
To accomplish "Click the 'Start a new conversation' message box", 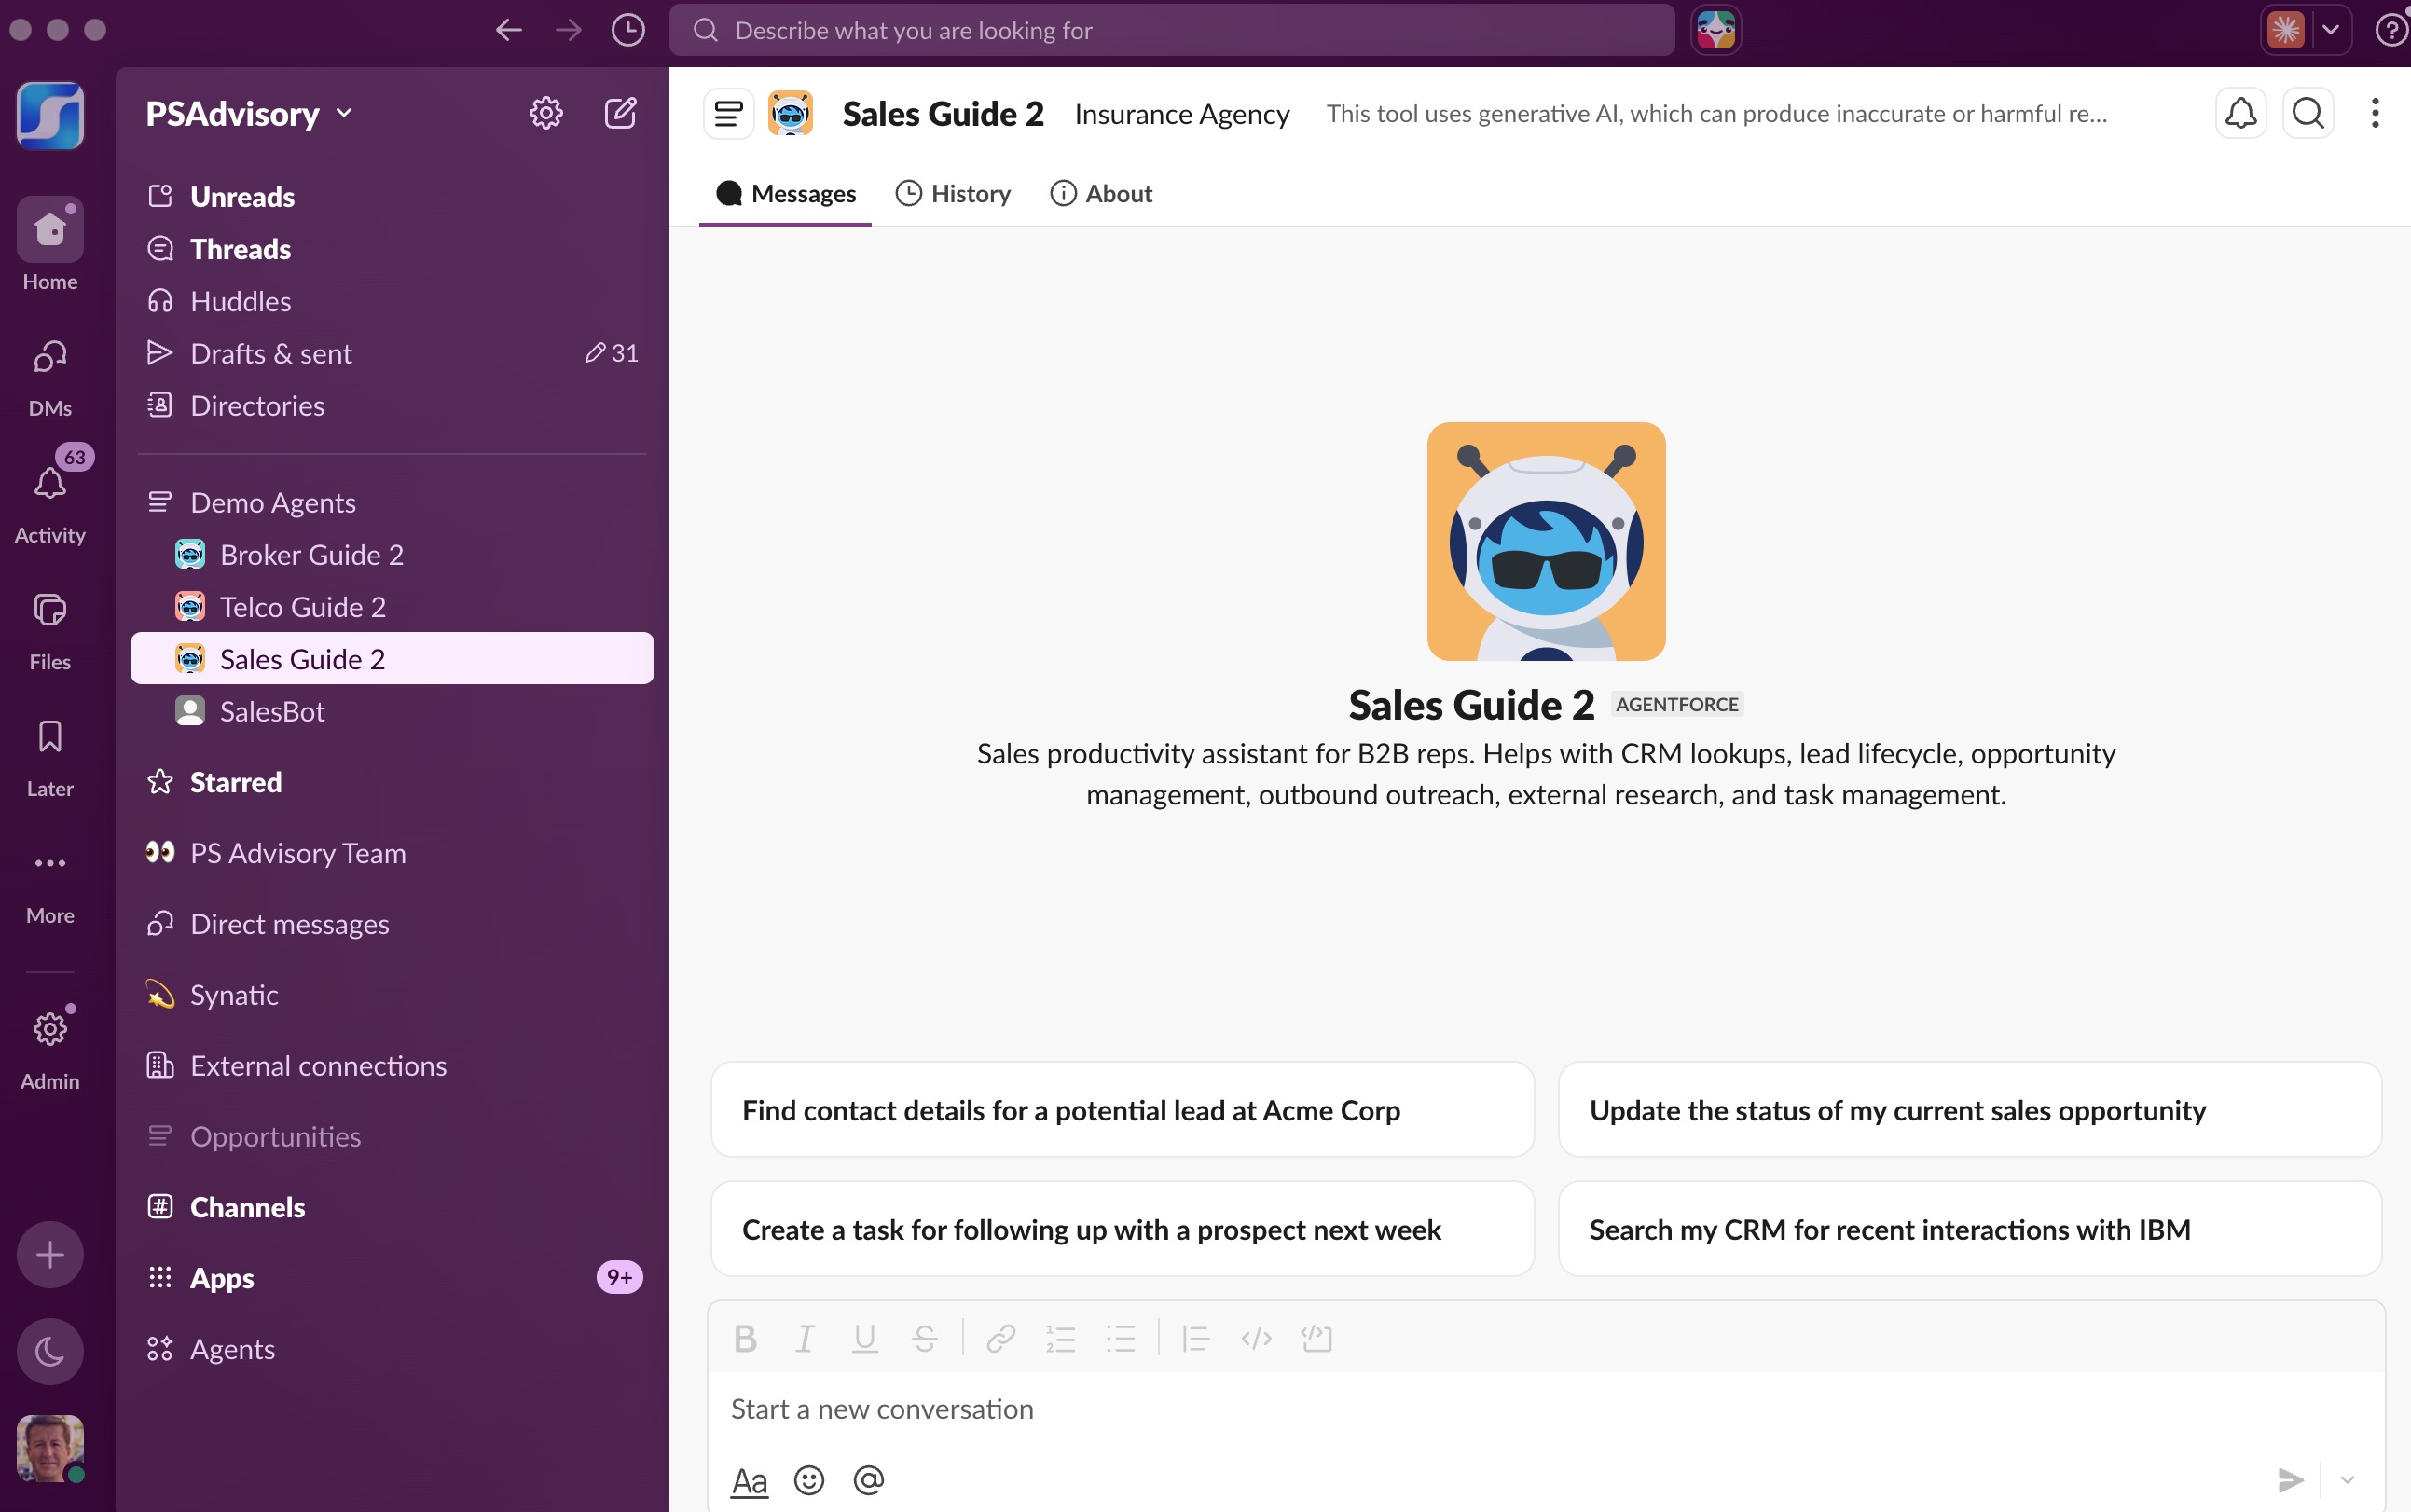I will coord(1546,1409).
